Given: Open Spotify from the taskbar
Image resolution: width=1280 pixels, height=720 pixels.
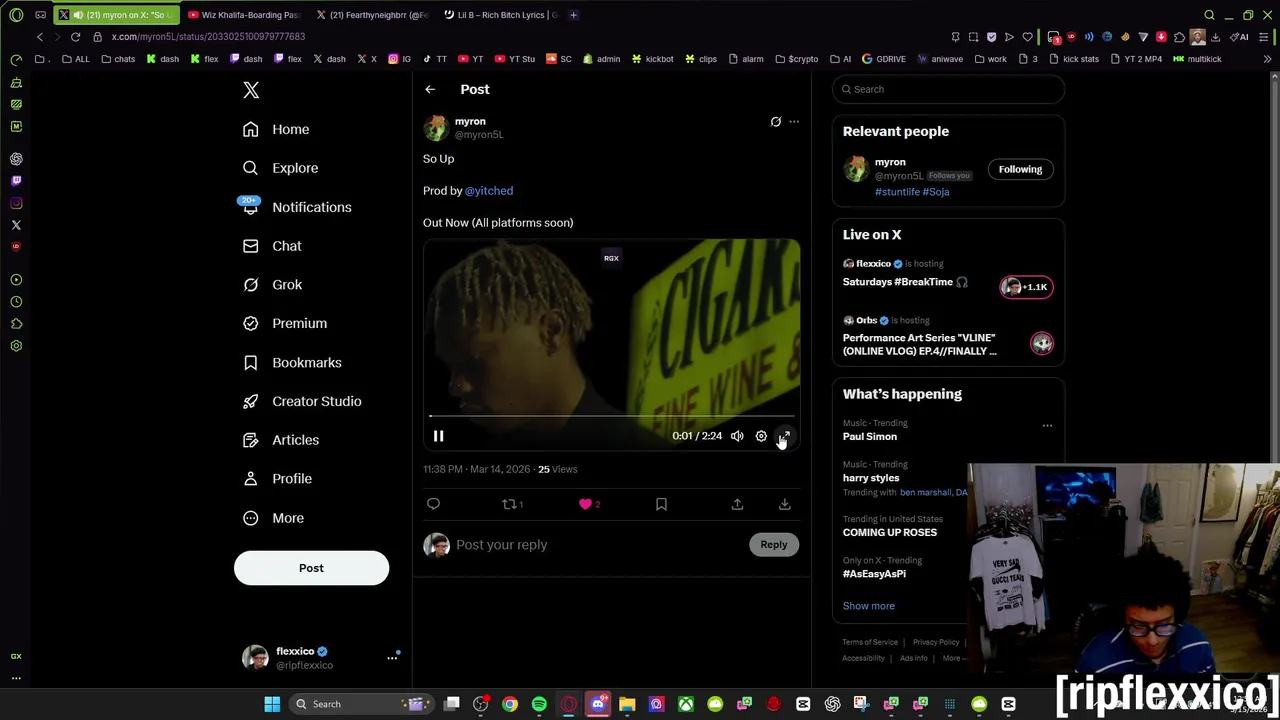Looking at the screenshot, I should [539, 704].
